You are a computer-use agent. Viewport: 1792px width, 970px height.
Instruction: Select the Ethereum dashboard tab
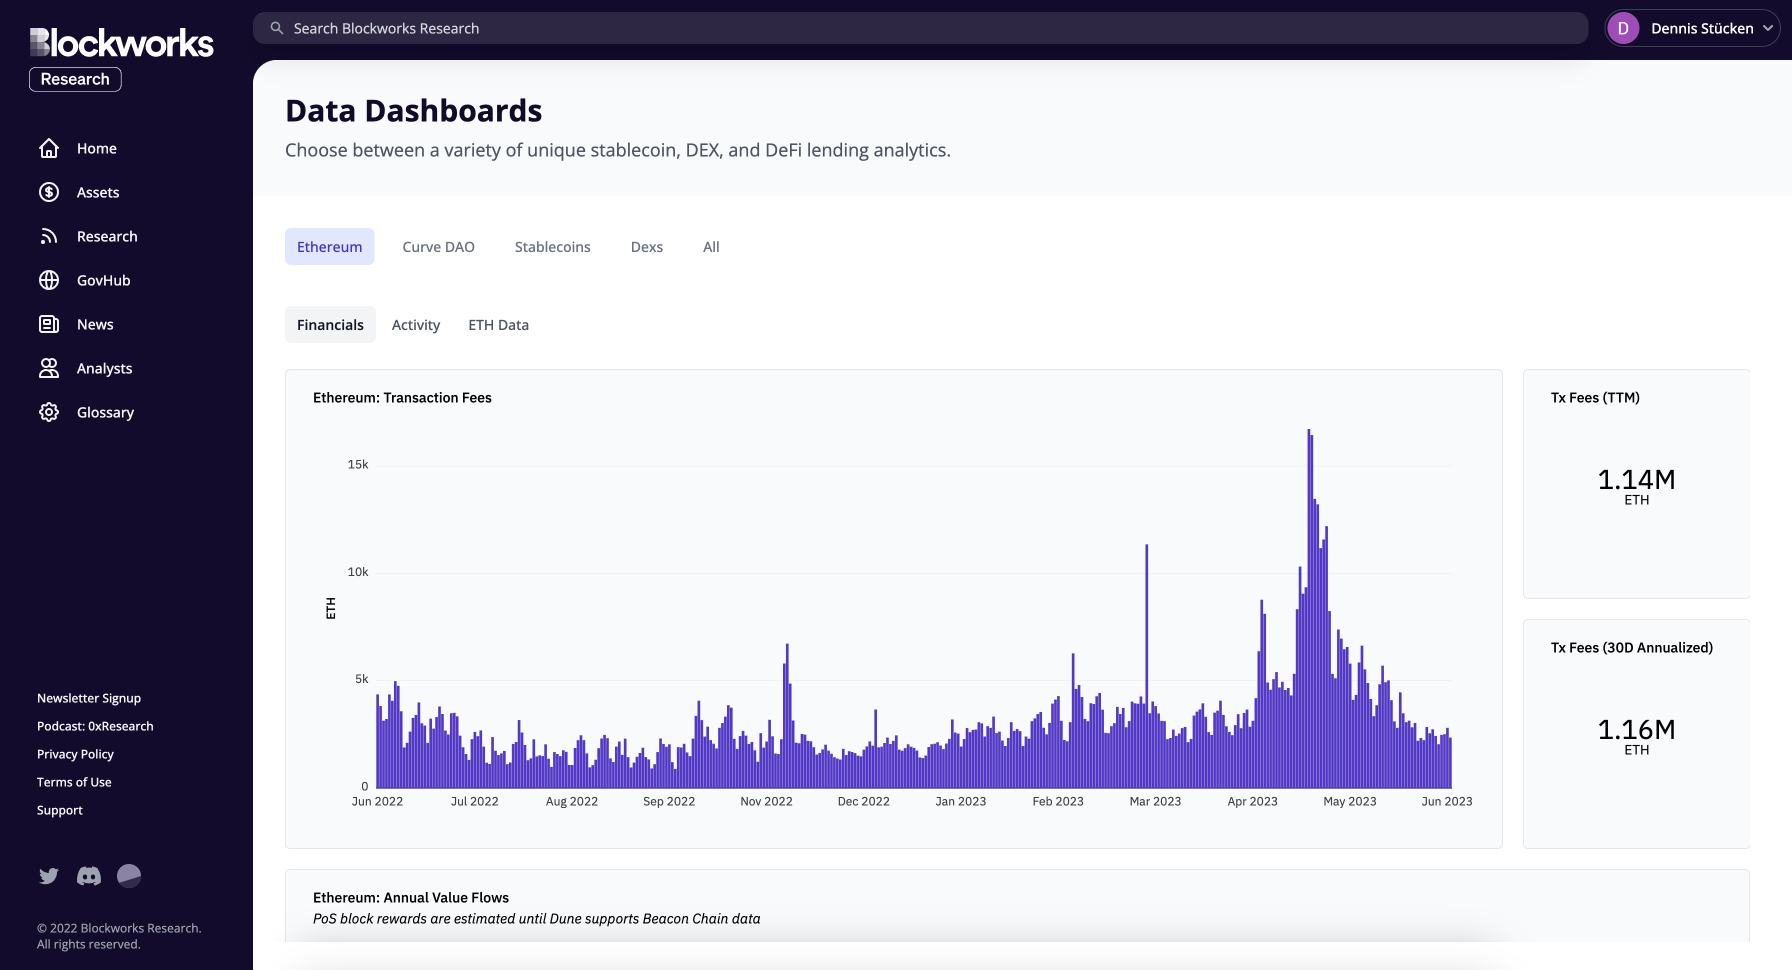[x=330, y=247]
